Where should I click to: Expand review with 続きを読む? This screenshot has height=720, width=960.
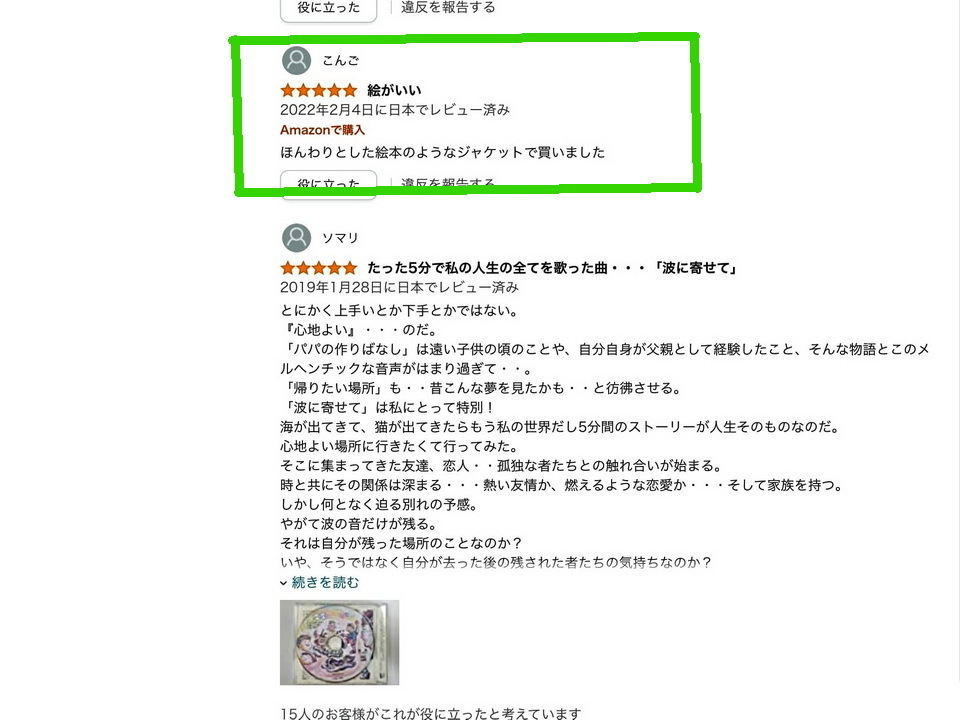(325, 582)
